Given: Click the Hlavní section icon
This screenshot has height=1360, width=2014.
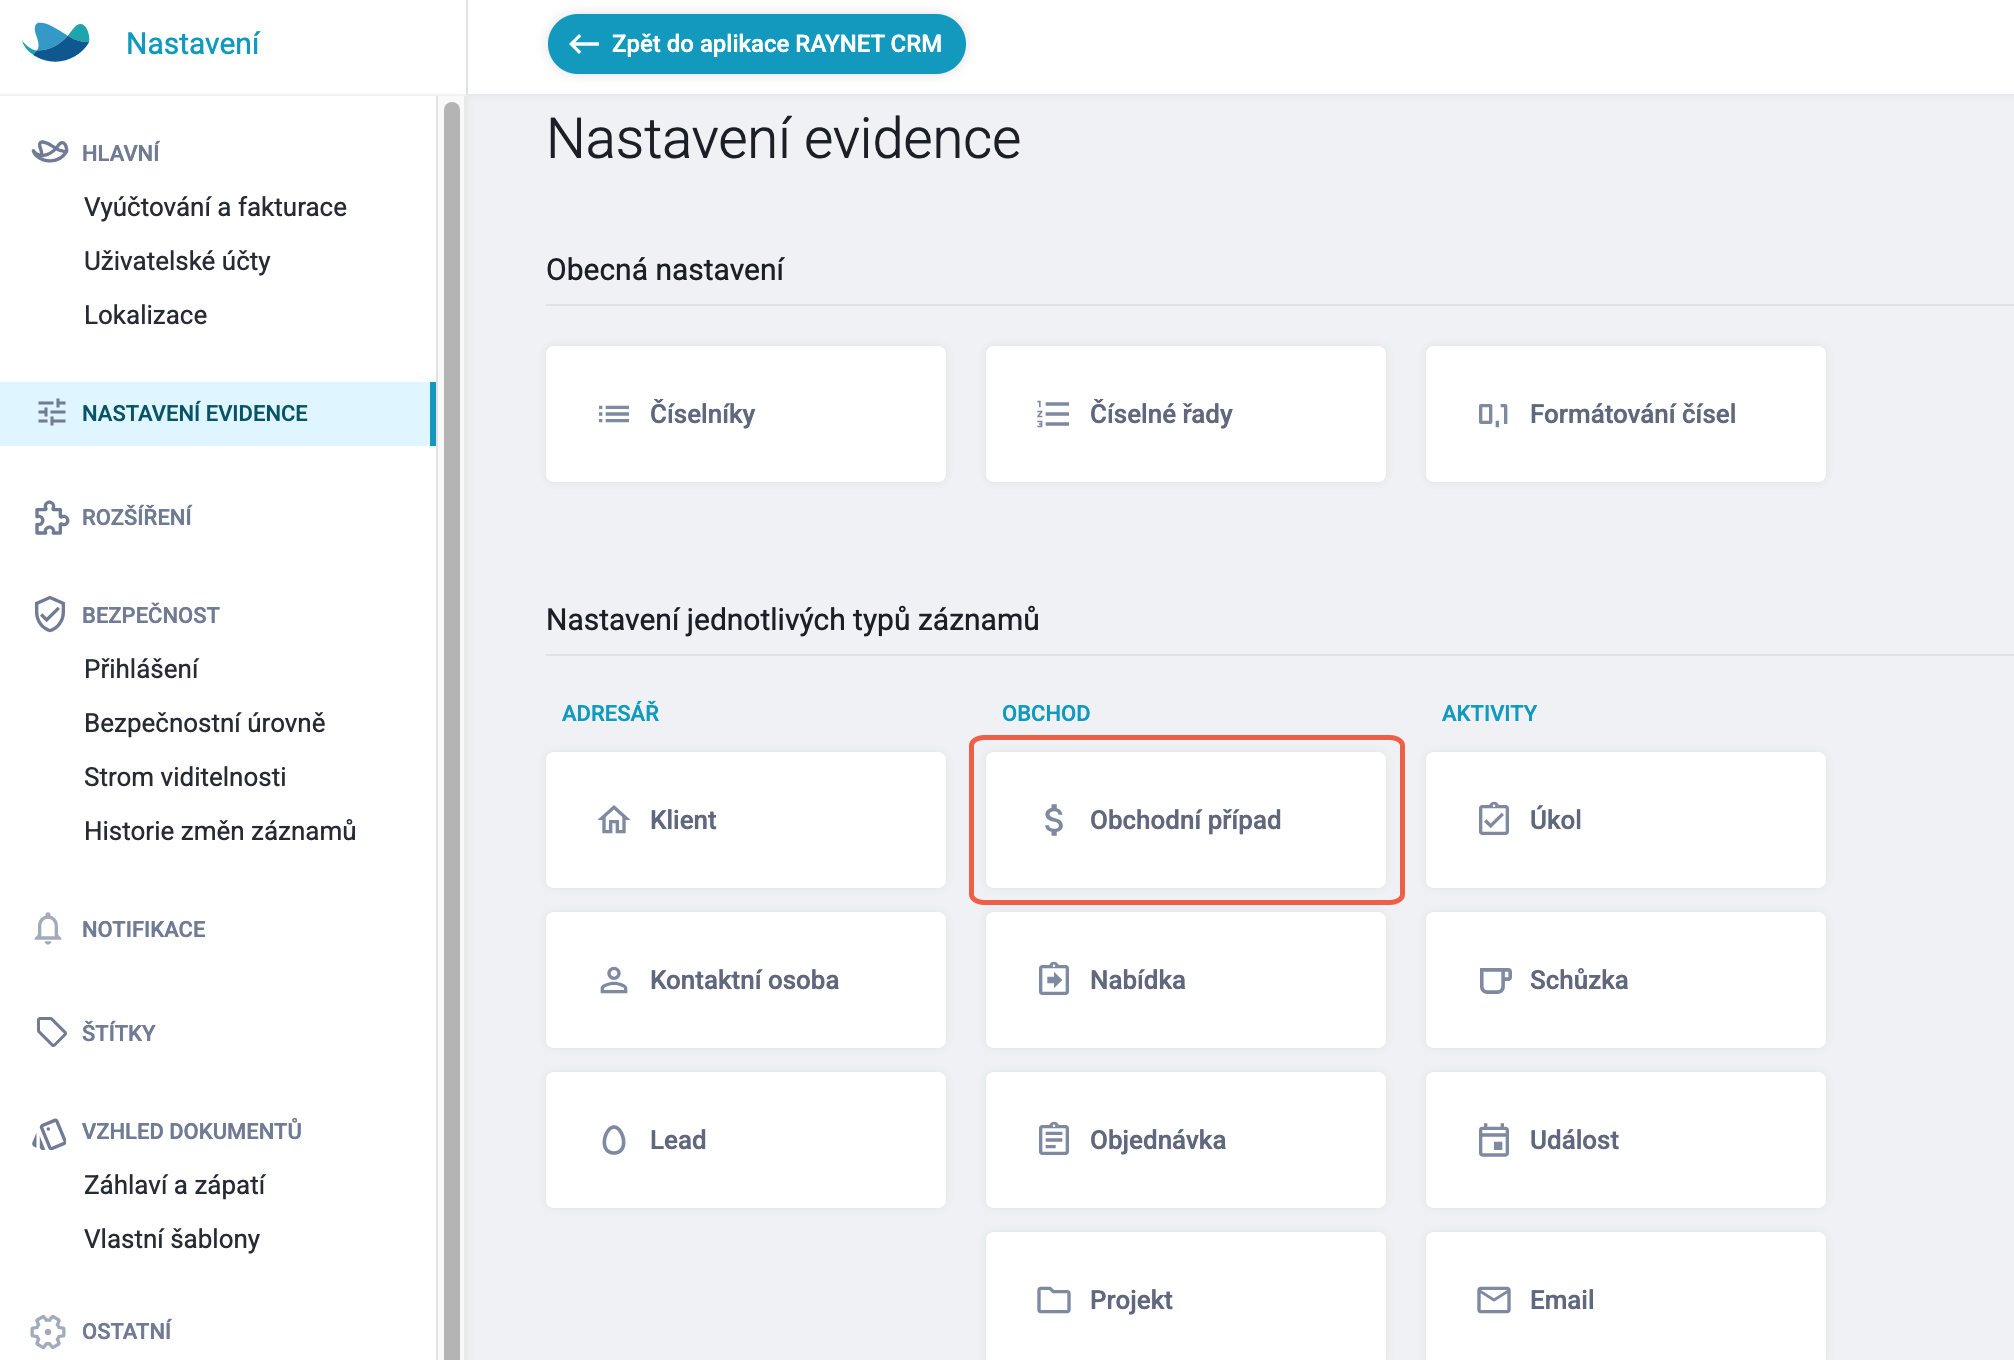Looking at the screenshot, I should (50, 152).
